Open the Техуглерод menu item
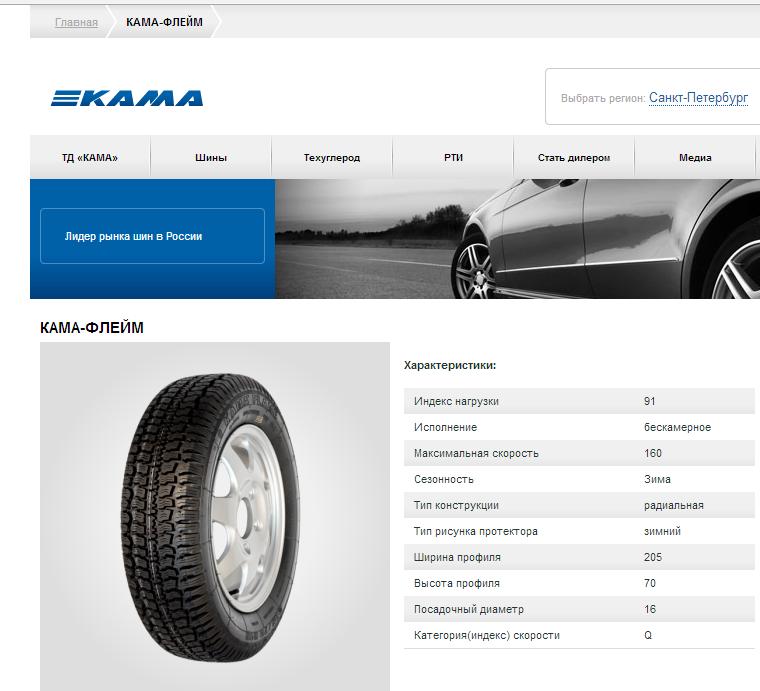This screenshot has height=691, width=760. click(332, 157)
